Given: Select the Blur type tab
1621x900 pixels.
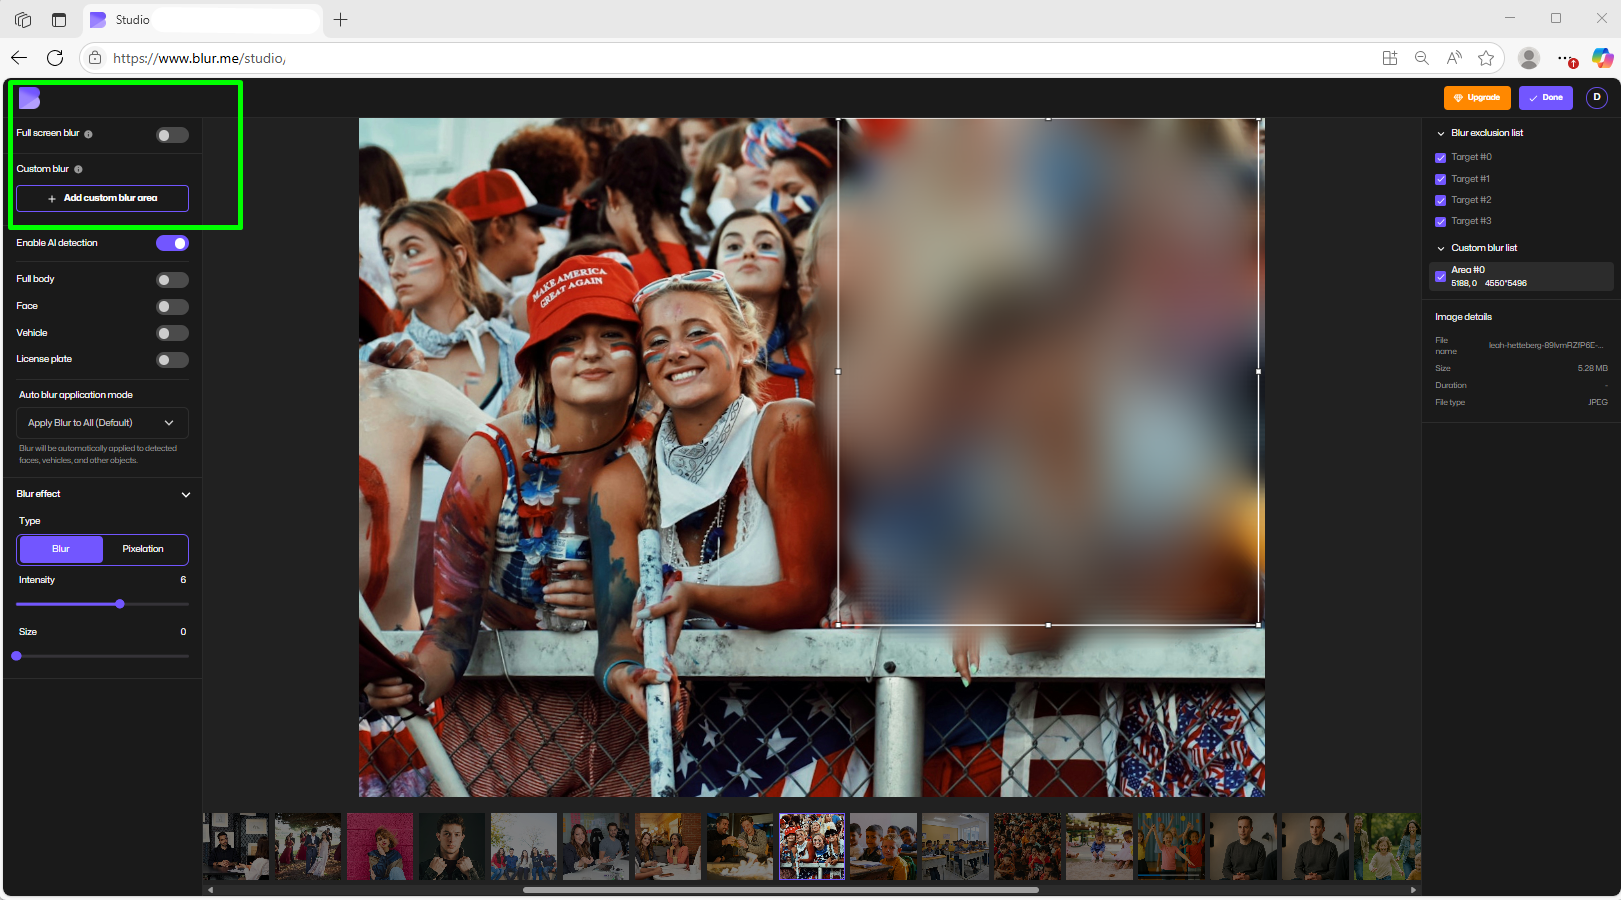Looking at the screenshot, I should [61, 549].
